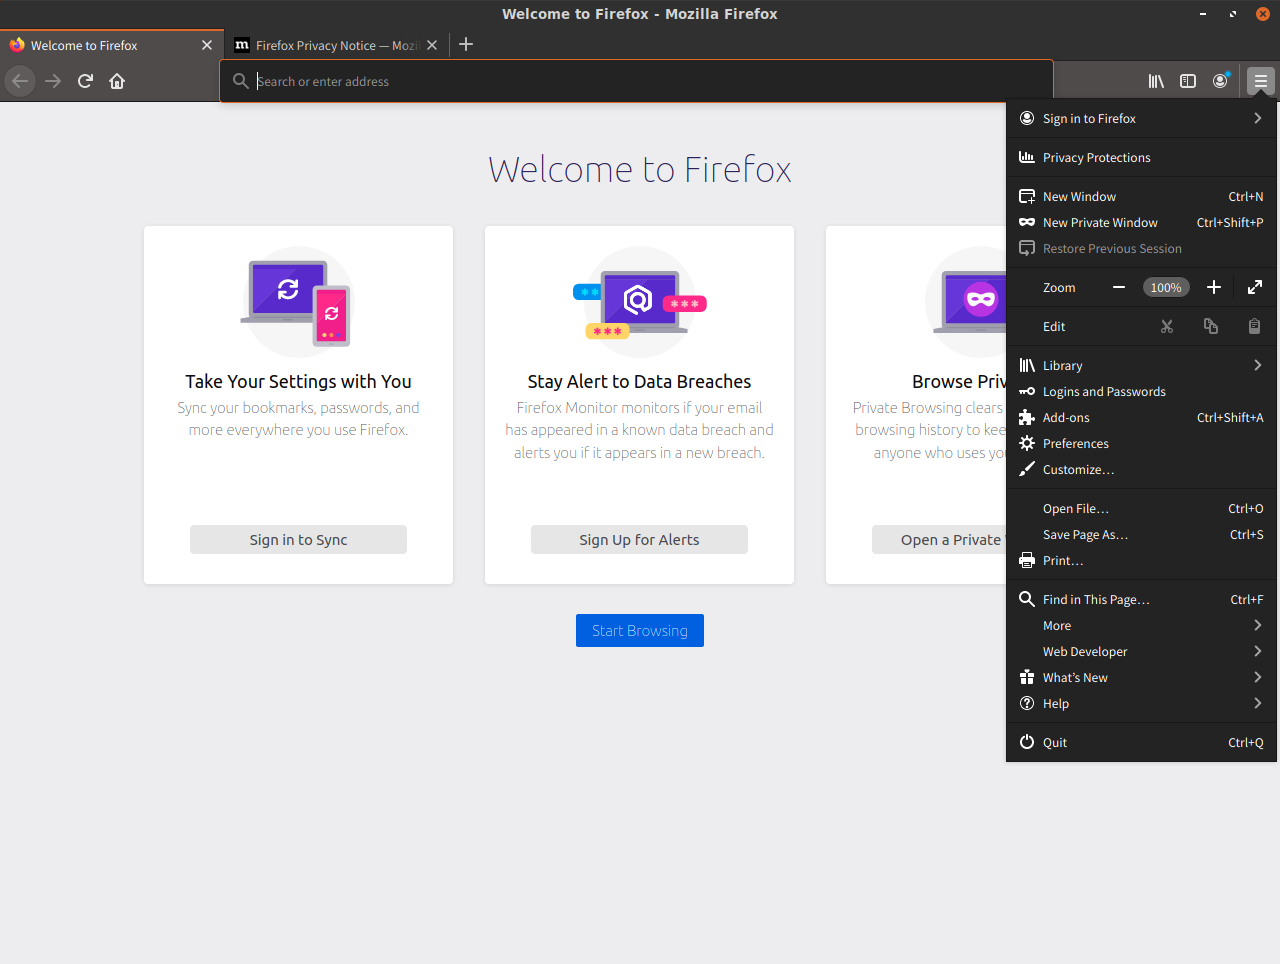Zoom out with the minus button
The width and height of the screenshot is (1280, 964).
tap(1119, 287)
